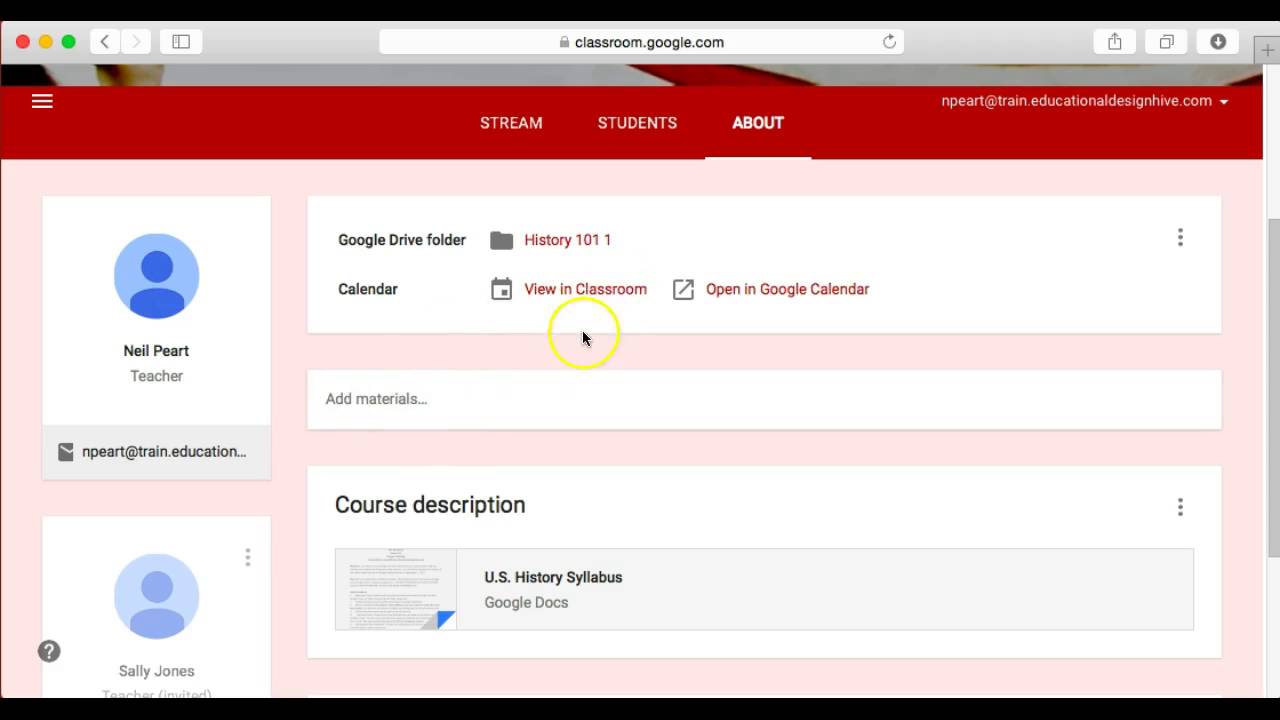Open the Safari share button
The image size is (1280, 720).
[1115, 42]
